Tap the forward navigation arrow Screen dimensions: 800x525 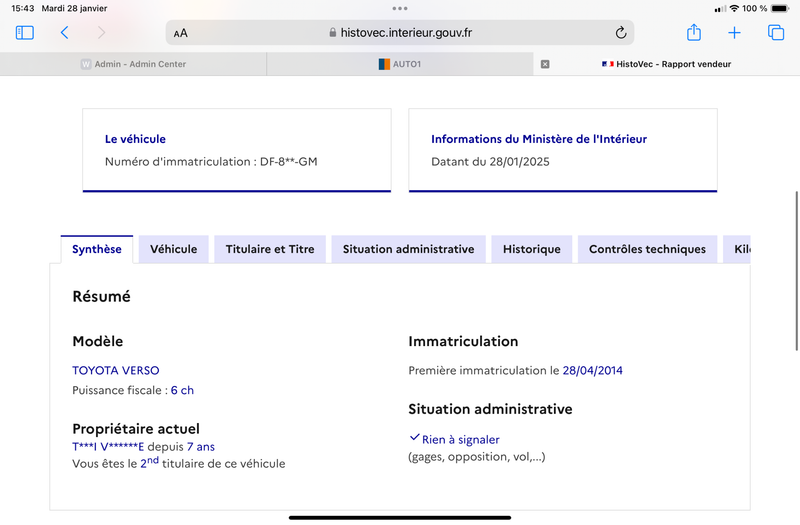click(x=101, y=33)
